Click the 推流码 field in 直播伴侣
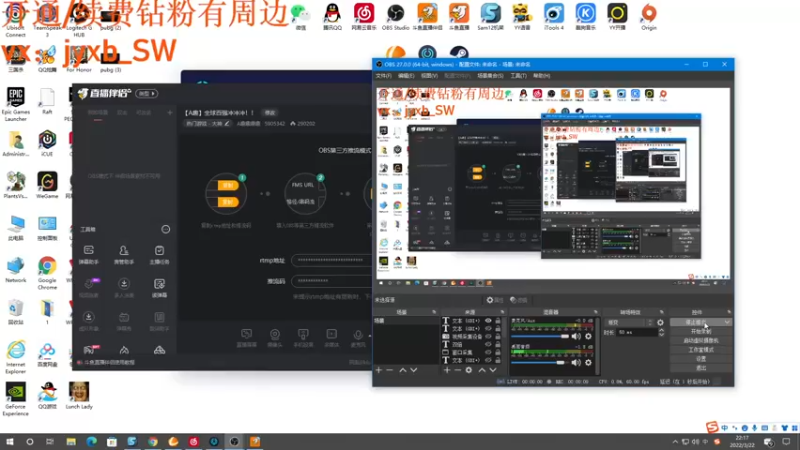800x450 pixels. point(332,281)
